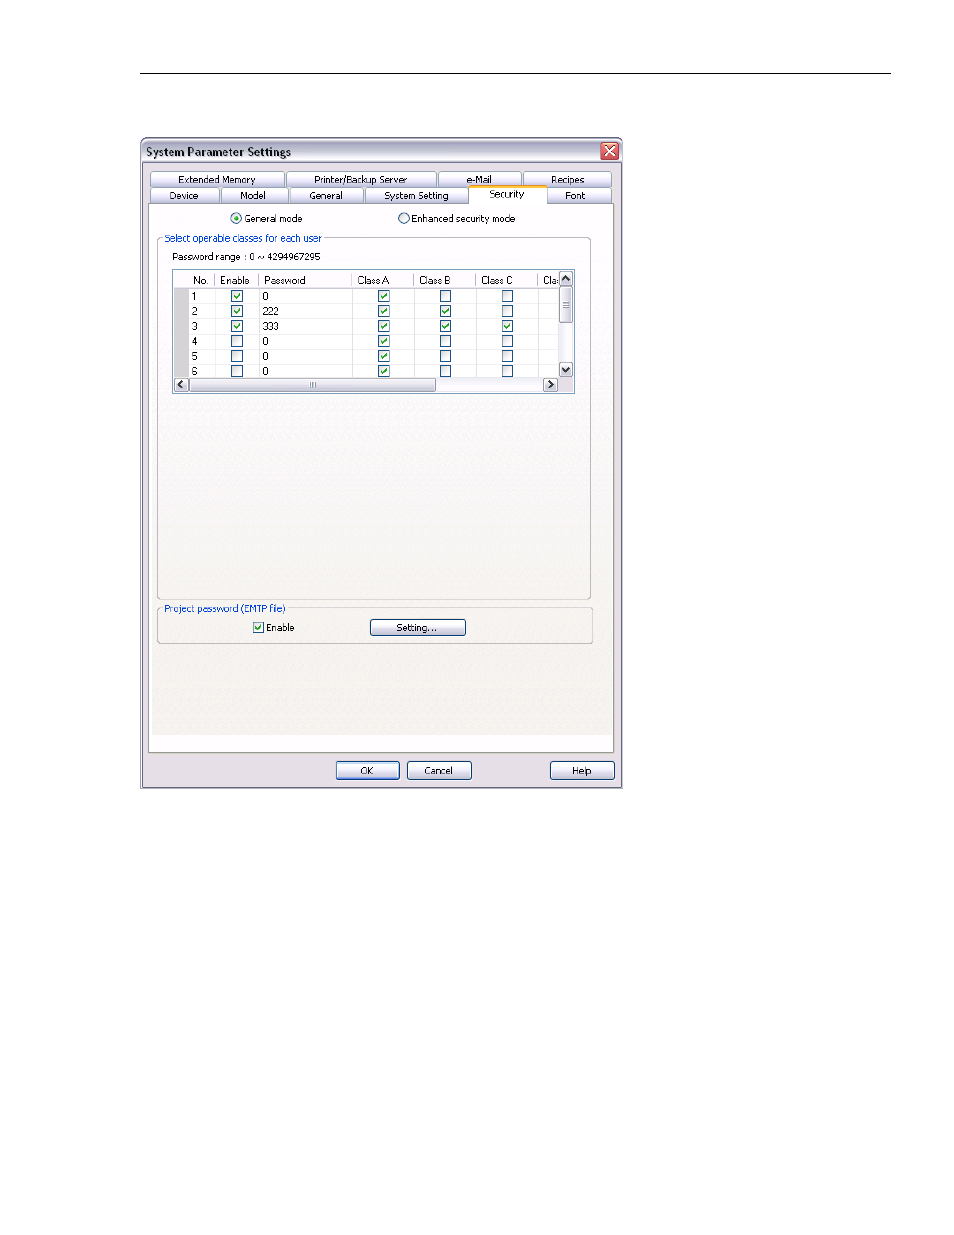Viewport: 954px width, 1235px height.
Task: Click the Enable column header
Action: click(237, 280)
